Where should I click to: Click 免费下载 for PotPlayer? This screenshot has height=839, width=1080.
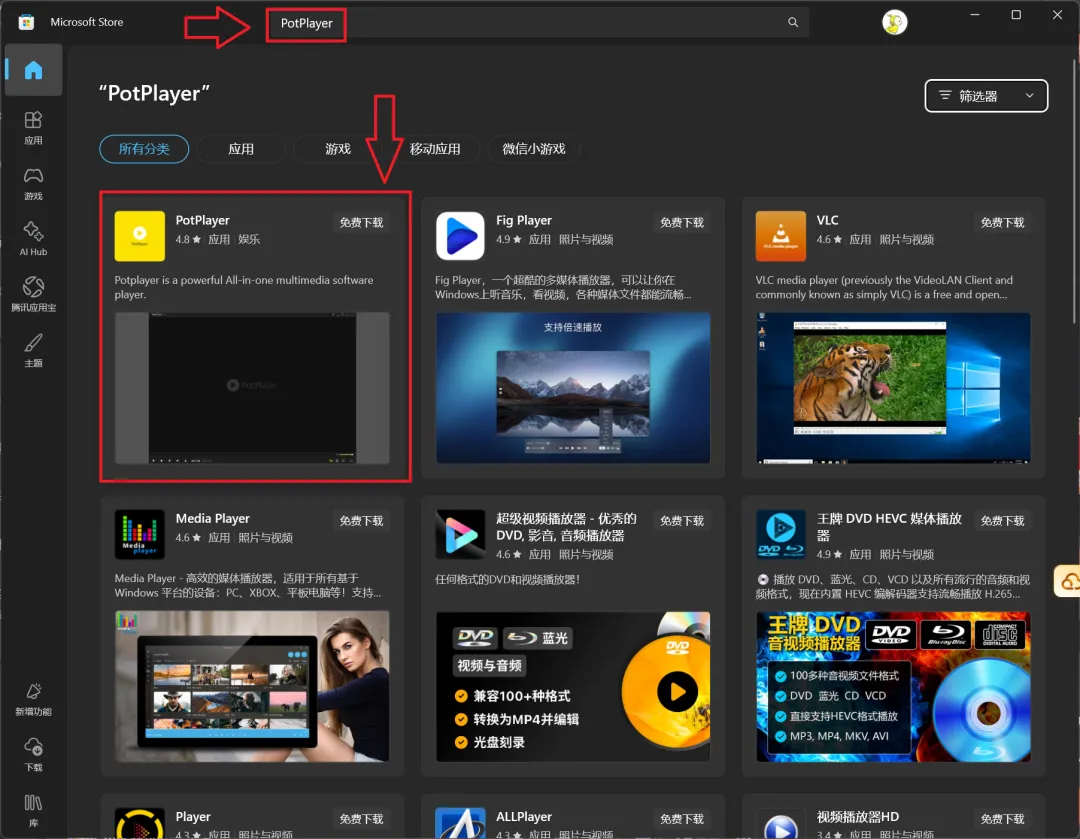coord(362,222)
